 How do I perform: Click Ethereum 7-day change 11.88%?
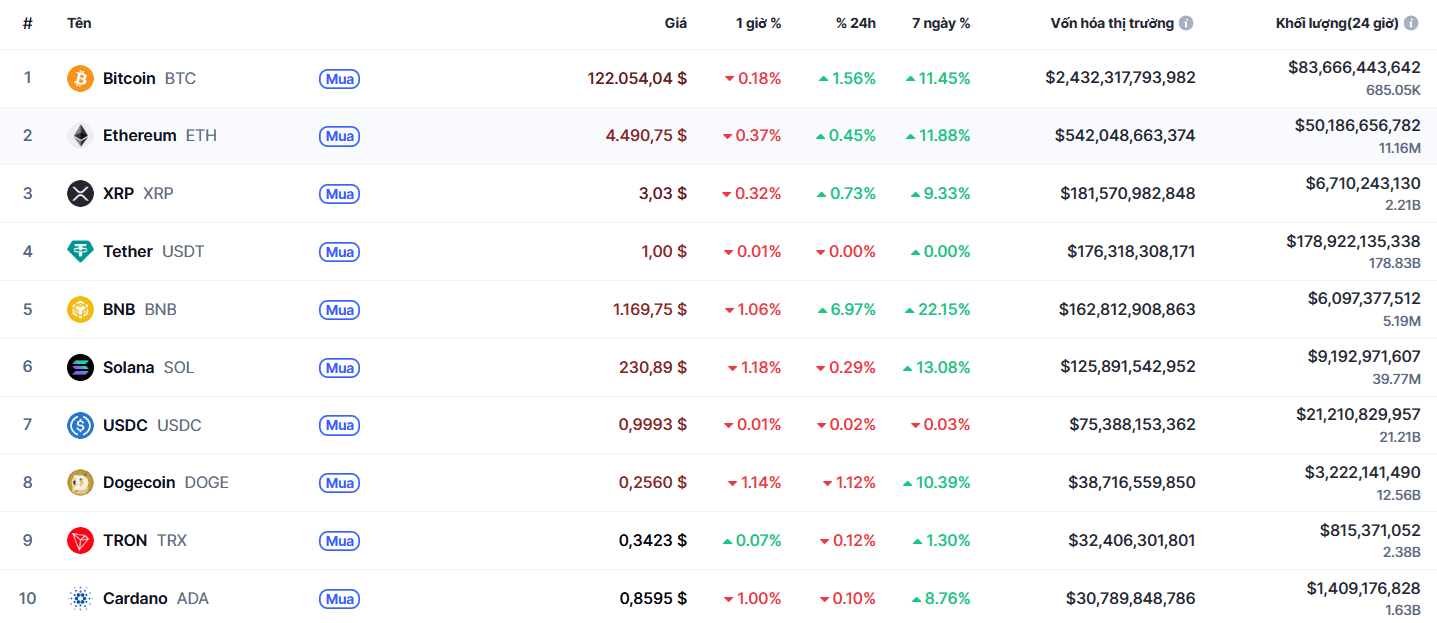[x=937, y=136]
